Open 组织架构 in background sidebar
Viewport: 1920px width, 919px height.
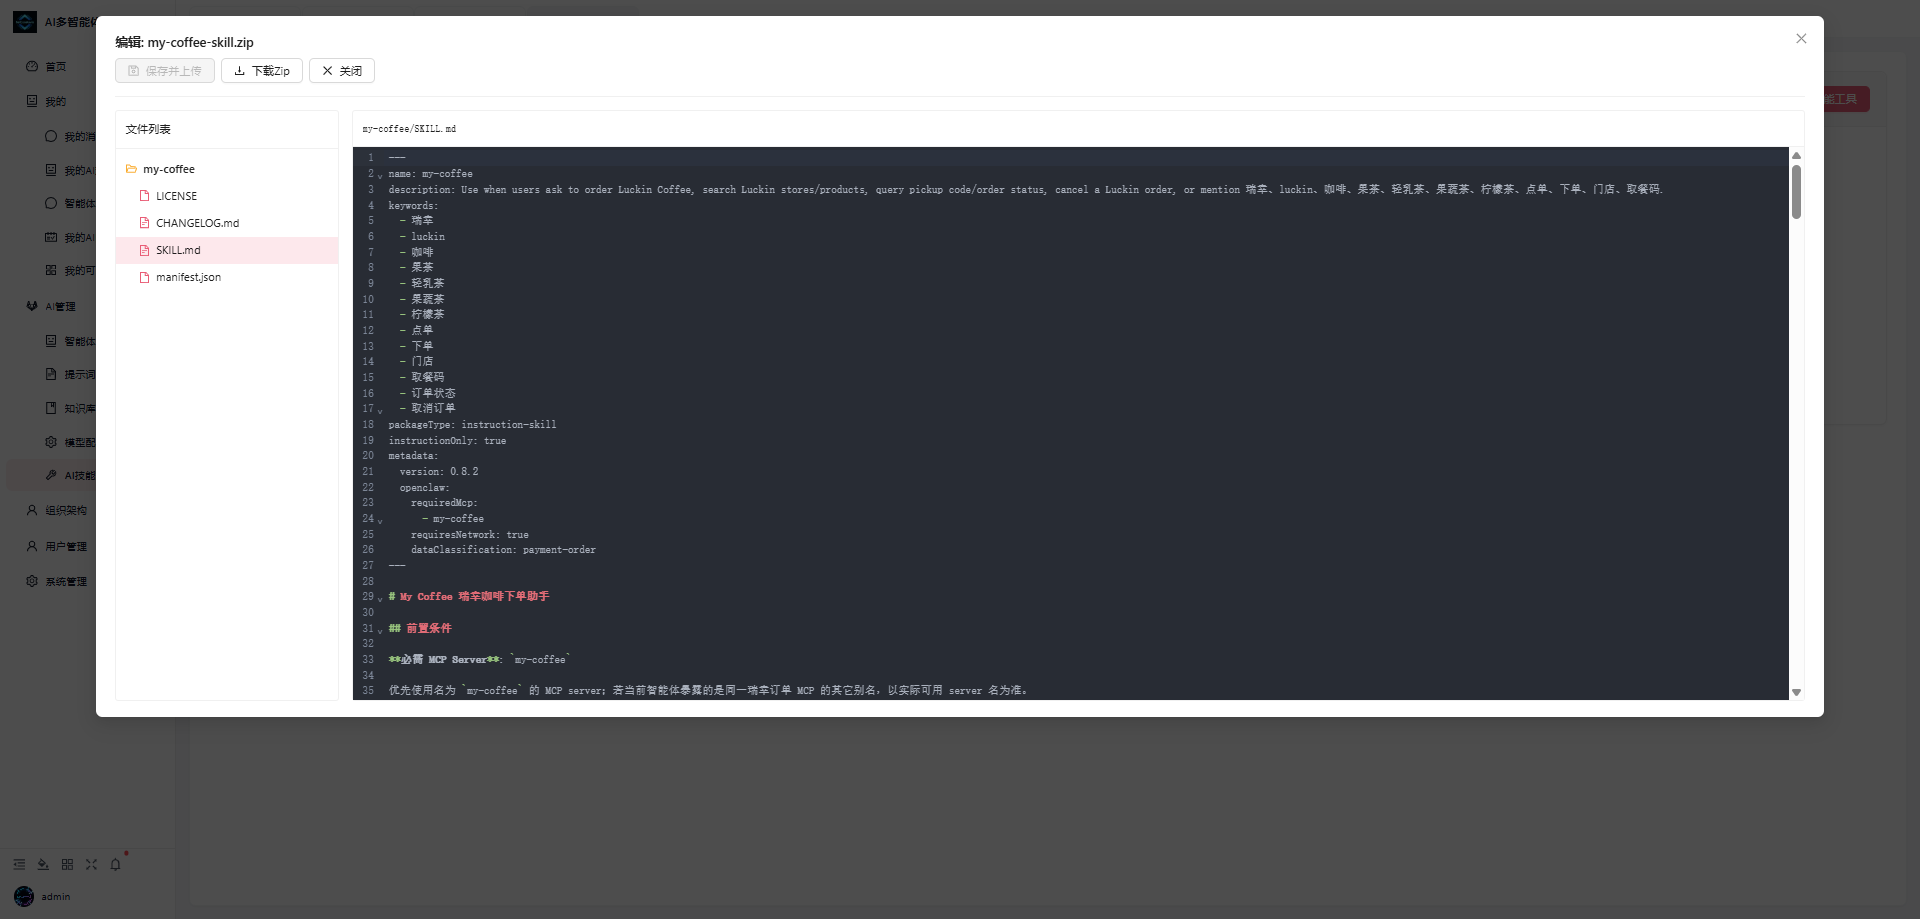(65, 510)
